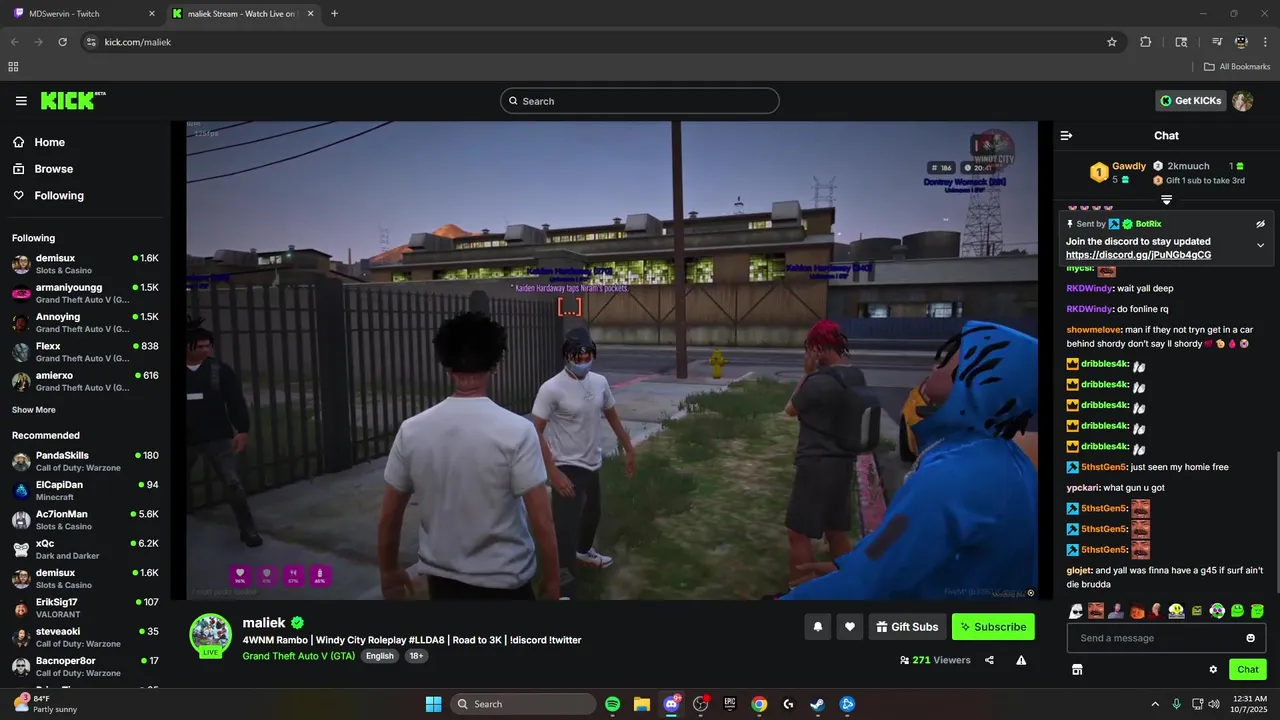Open demisux channel under Following

pos(85,264)
